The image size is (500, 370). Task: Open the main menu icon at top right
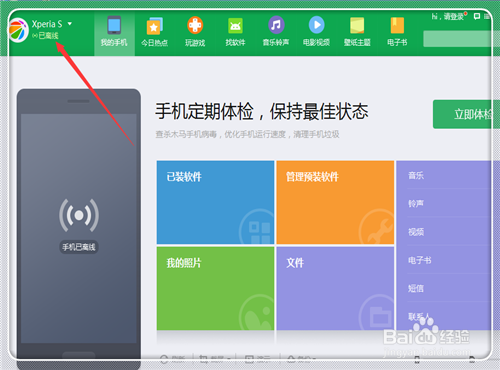pyautogui.click(x=487, y=16)
